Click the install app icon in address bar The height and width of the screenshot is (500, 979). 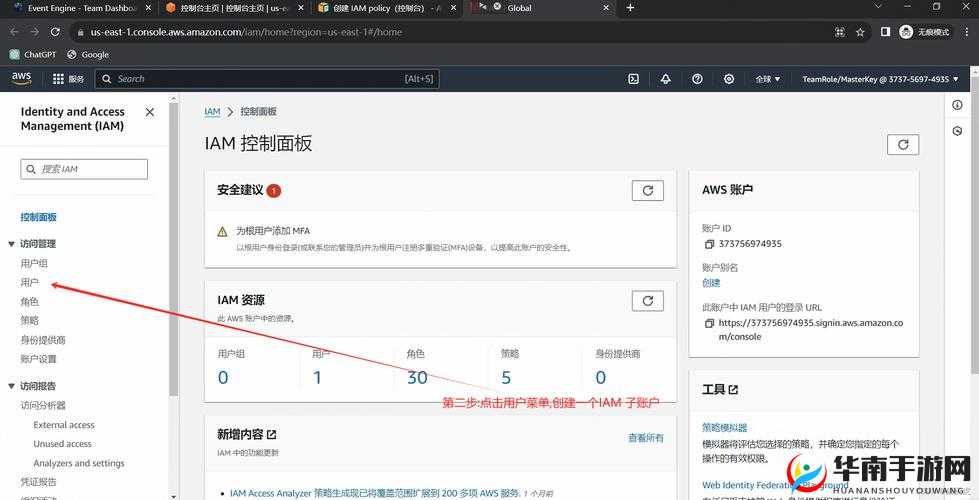tap(840, 32)
